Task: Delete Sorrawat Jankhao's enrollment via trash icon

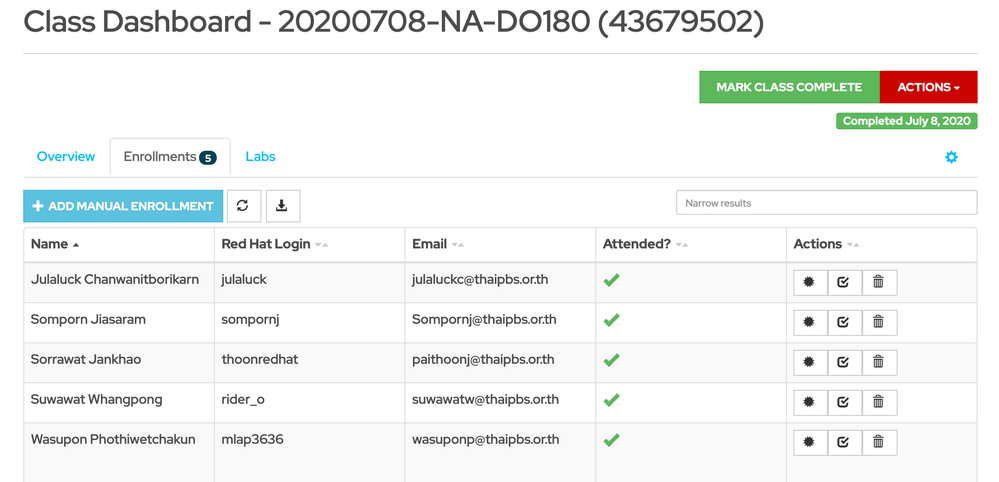Action: coord(878,362)
